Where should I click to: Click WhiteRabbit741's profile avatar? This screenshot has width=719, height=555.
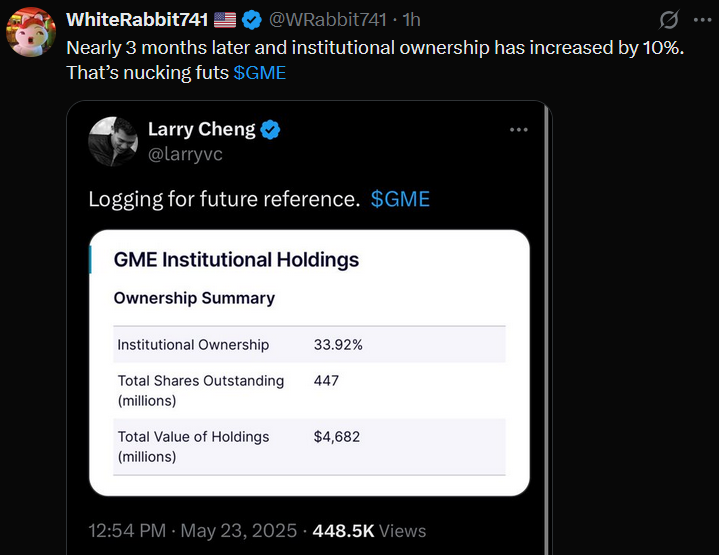pos(31,32)
